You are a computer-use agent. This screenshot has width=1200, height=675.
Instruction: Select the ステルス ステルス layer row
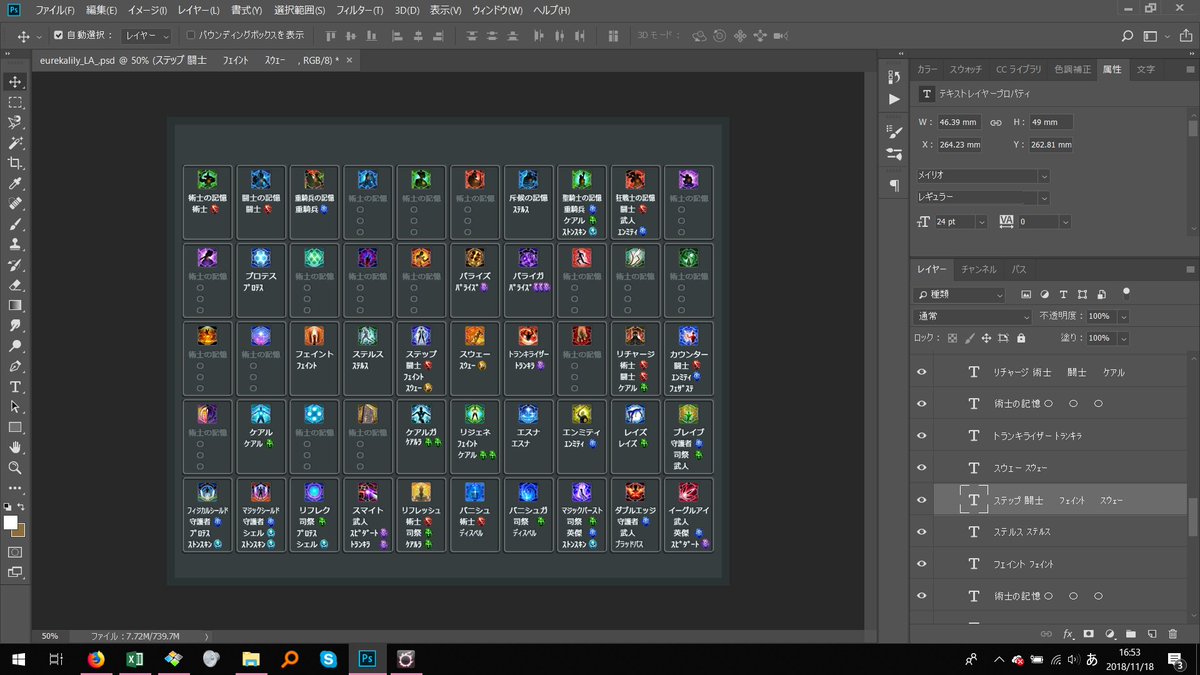[x=1048, y=532]
